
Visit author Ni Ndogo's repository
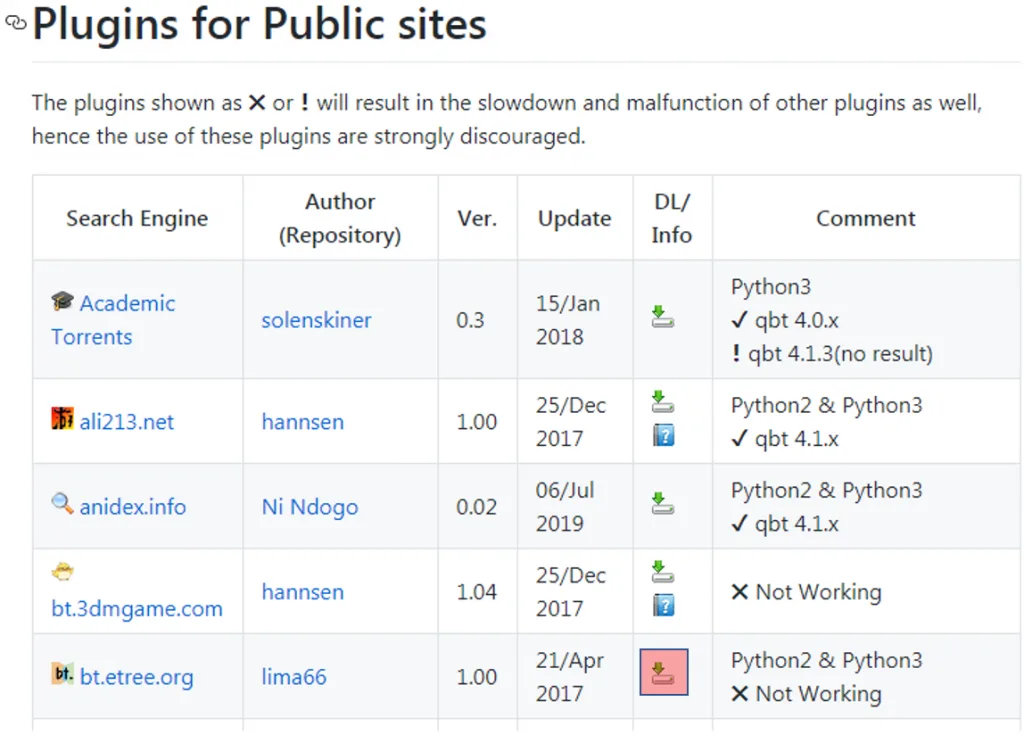310,507
